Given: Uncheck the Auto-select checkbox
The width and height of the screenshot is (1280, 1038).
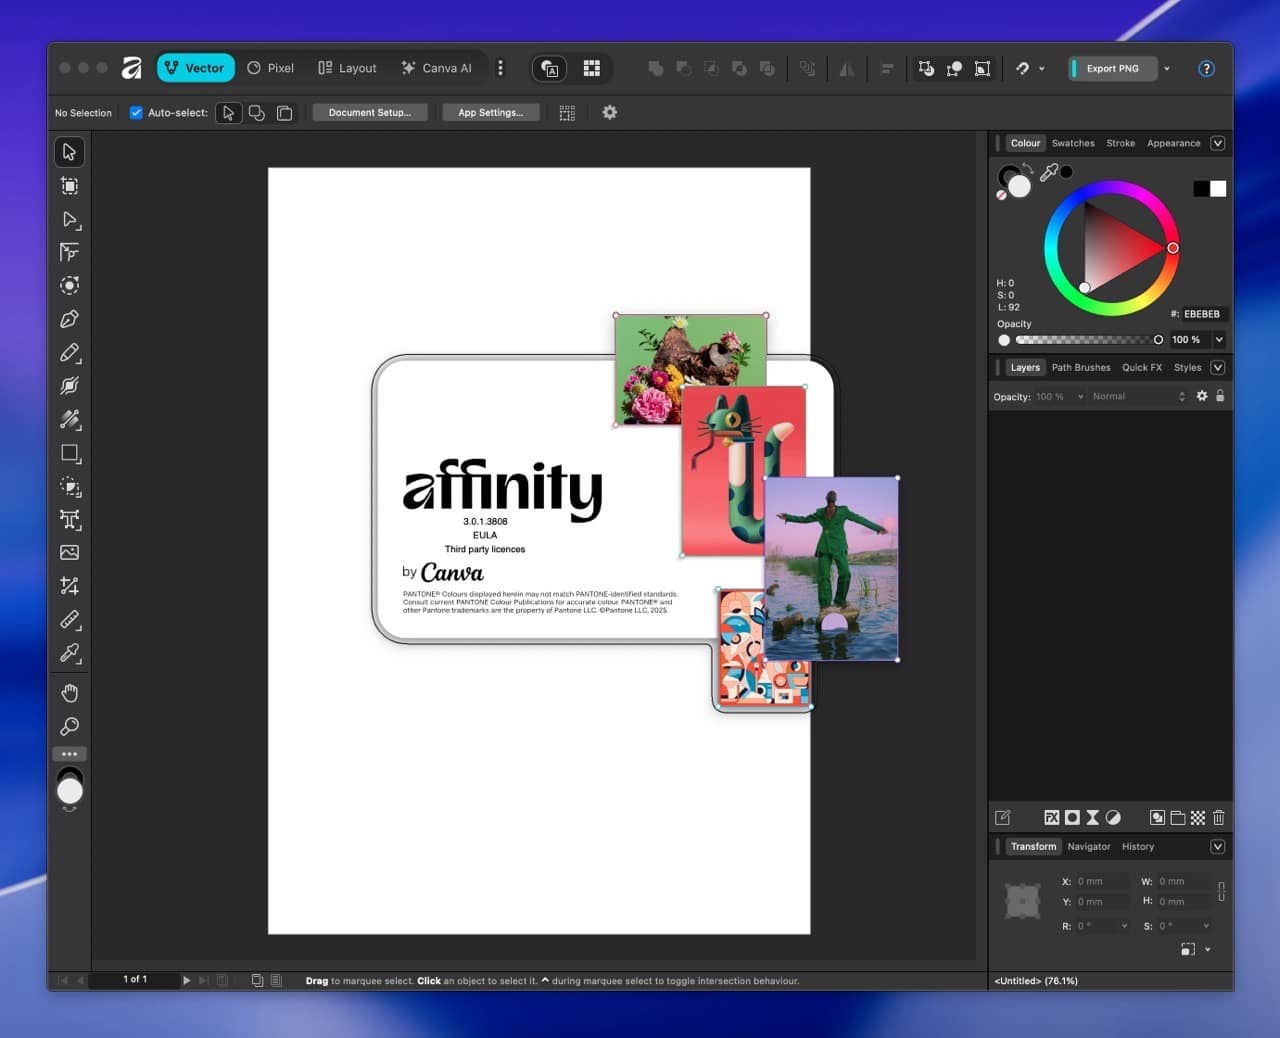Looking at the screenshot, I should (x=136, y=112).
